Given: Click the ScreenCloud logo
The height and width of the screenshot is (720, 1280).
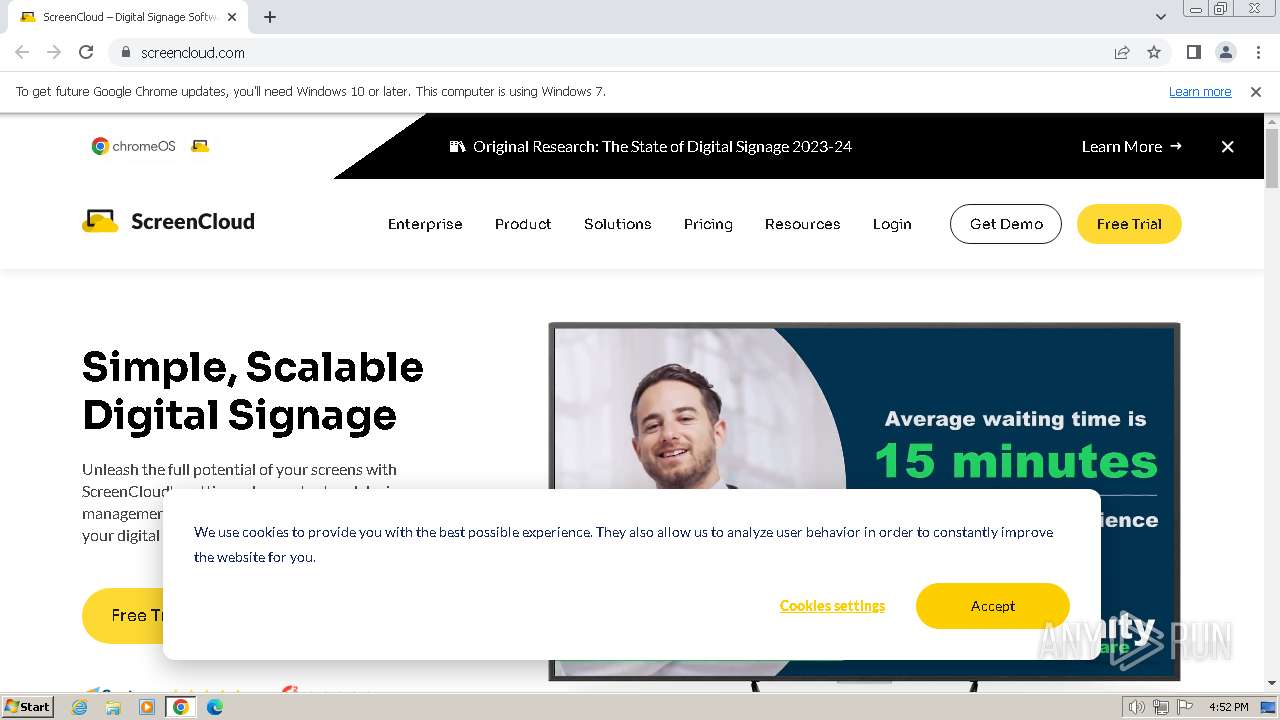Looking at the screenshot, I should coord(168,221).
